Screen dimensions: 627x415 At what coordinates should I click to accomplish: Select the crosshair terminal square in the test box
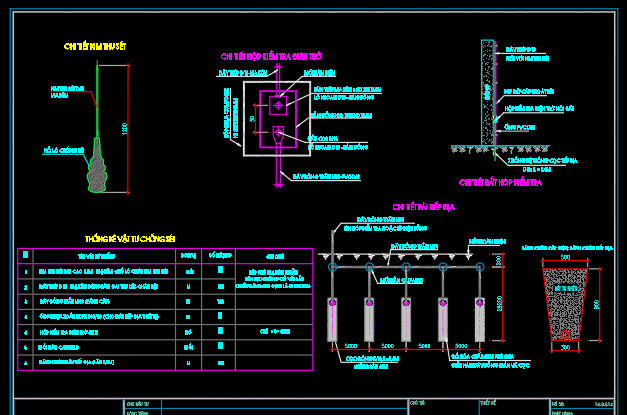coord(278,106)
